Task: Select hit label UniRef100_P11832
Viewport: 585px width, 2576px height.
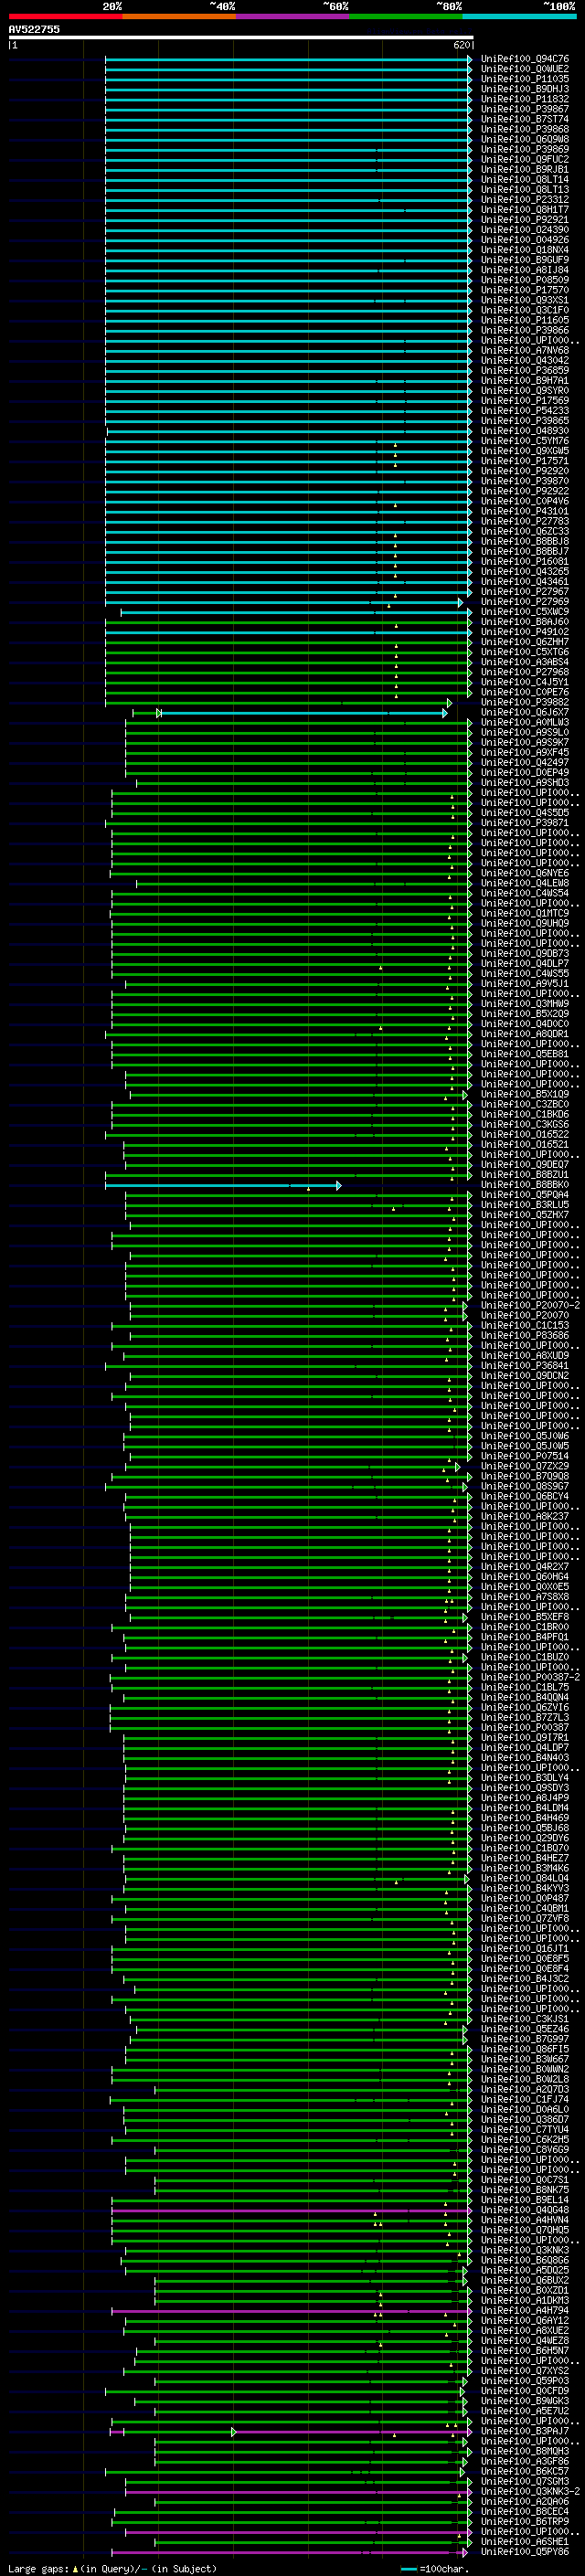Action: 525,99
